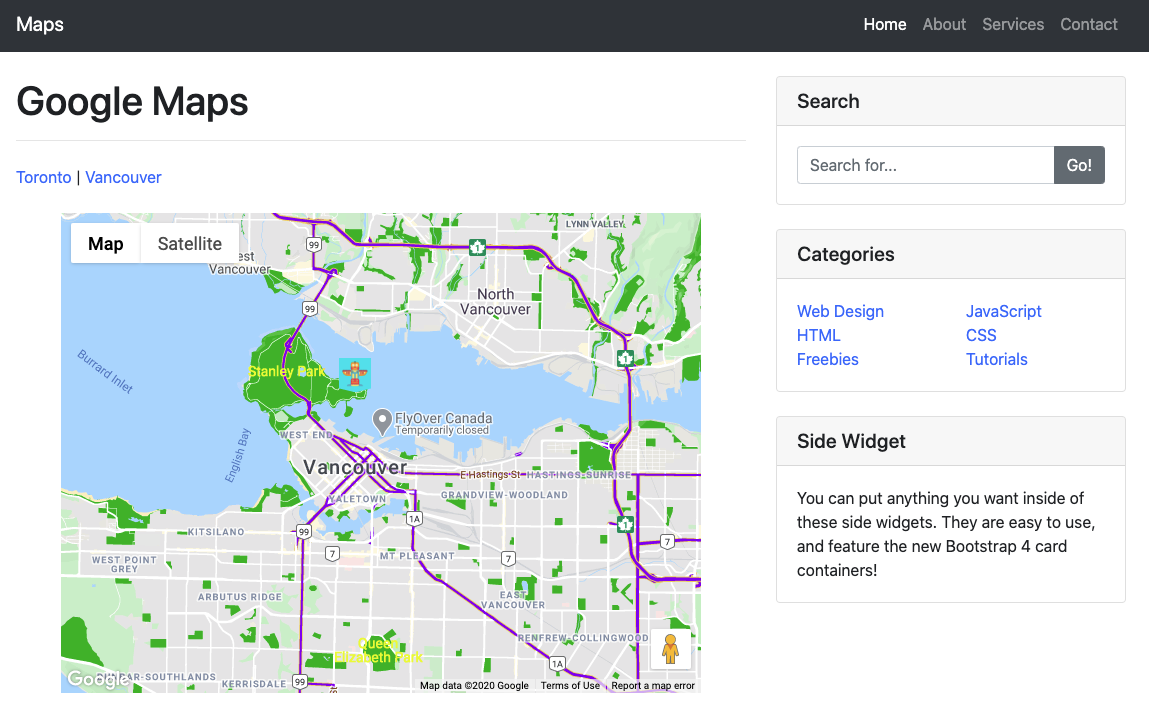
Task: Open the JavaScript category link
Action: [x=1003, y=311]
